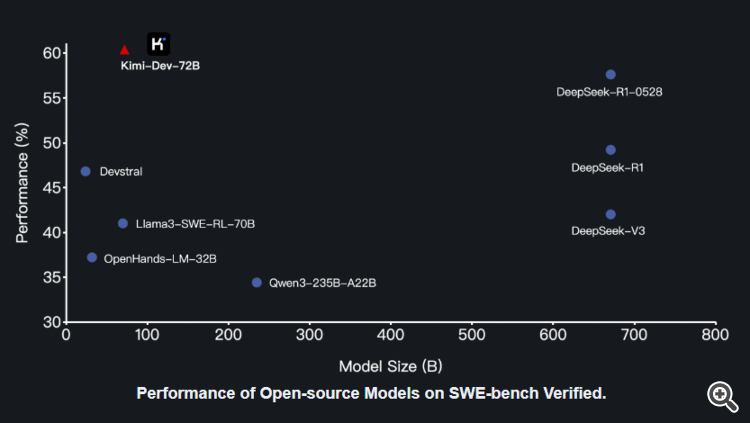750x423 pixels.
Task: Click the OpenHands-LM-32B text label
Action: point(160,259)
